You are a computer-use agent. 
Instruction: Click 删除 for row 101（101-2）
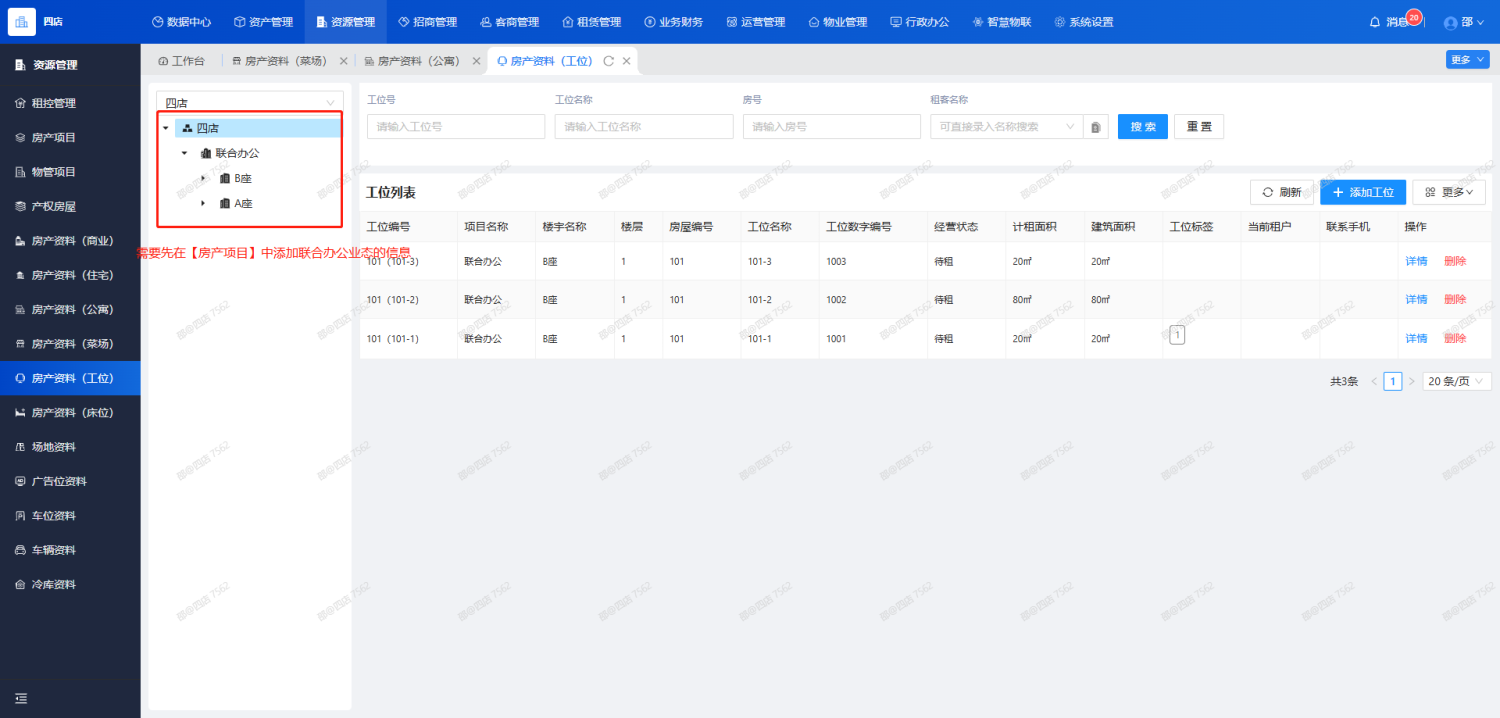[x=1455, y=300]
